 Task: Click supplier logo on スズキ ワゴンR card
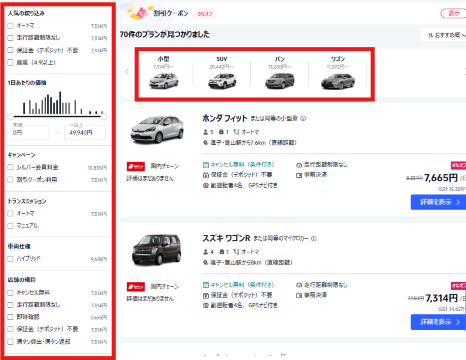click(x=136, y=287)
